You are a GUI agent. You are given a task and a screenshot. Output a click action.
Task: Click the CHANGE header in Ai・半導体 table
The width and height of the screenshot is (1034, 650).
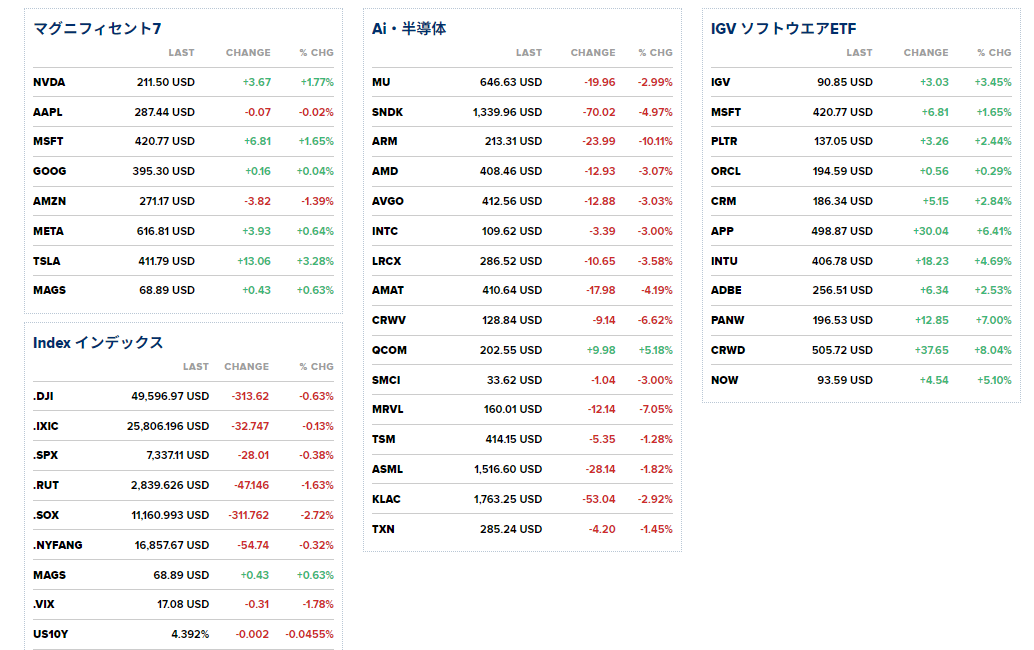(593, 53)
